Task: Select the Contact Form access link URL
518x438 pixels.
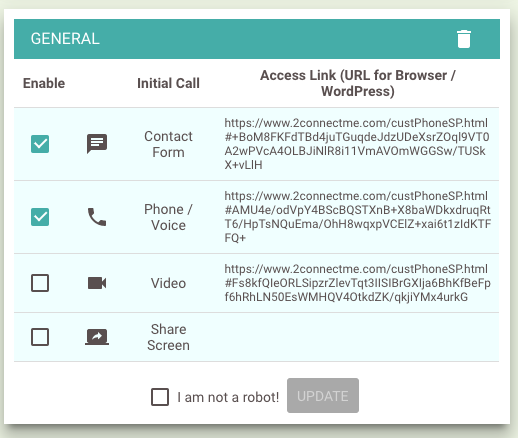Action: (x=357, y=144)
